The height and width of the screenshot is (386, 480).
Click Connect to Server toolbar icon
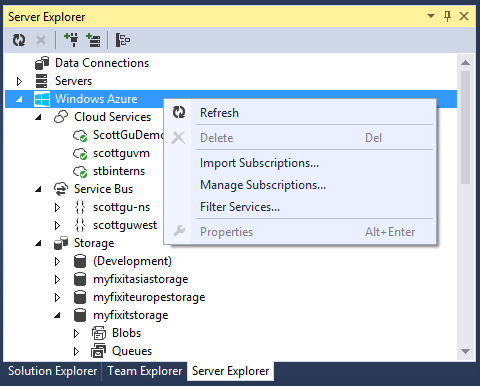coord(93,40)
